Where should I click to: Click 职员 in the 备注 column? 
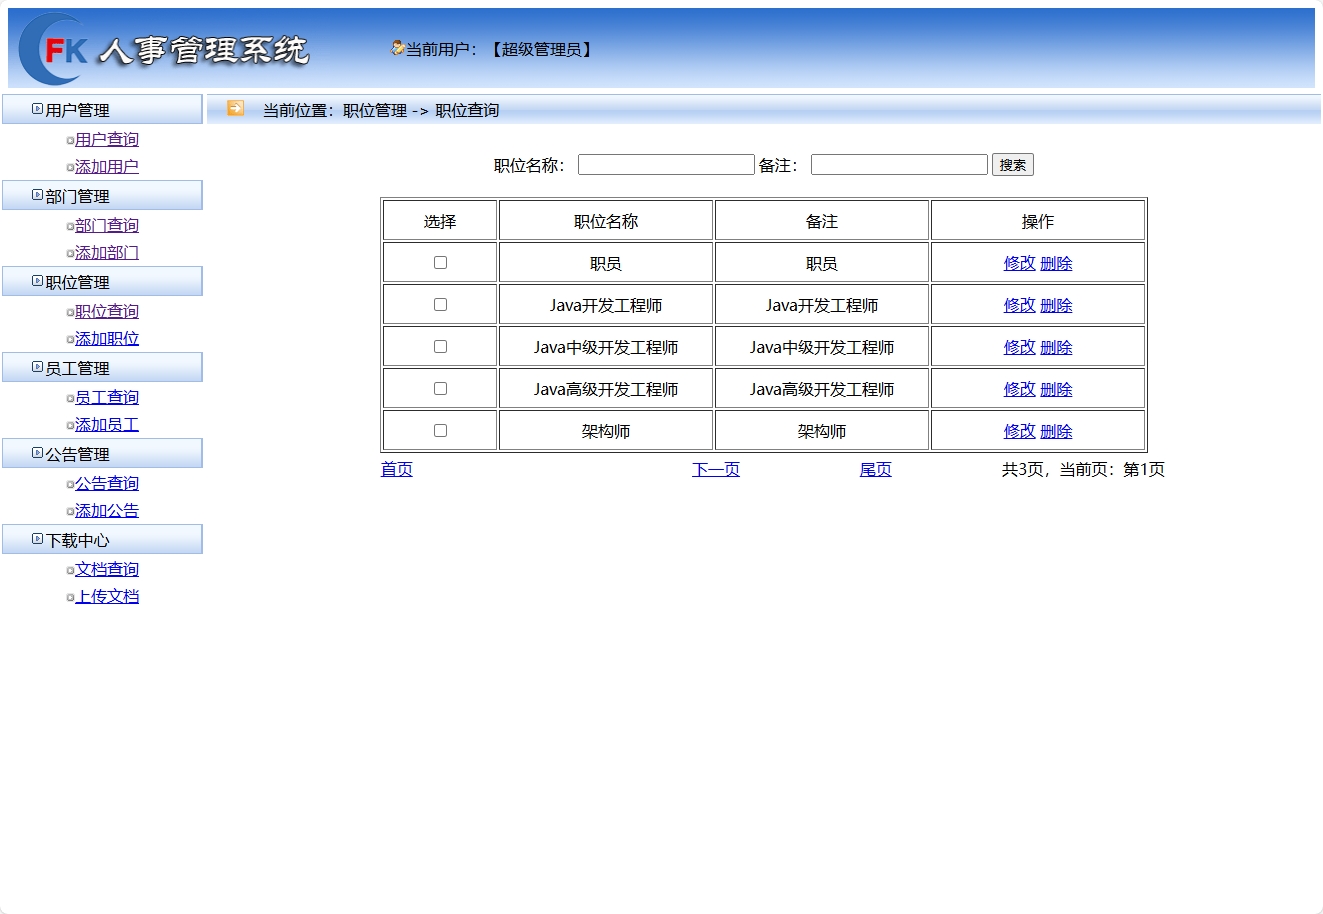822,264
